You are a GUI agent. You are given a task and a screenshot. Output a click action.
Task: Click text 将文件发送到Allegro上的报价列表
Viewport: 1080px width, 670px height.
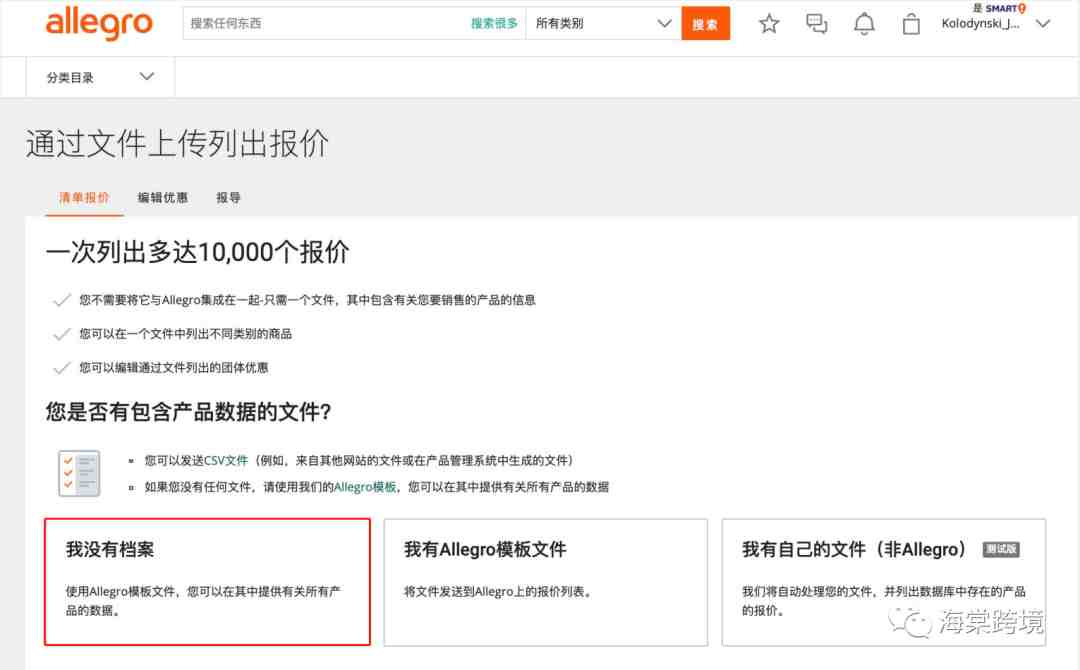point(497,592)
